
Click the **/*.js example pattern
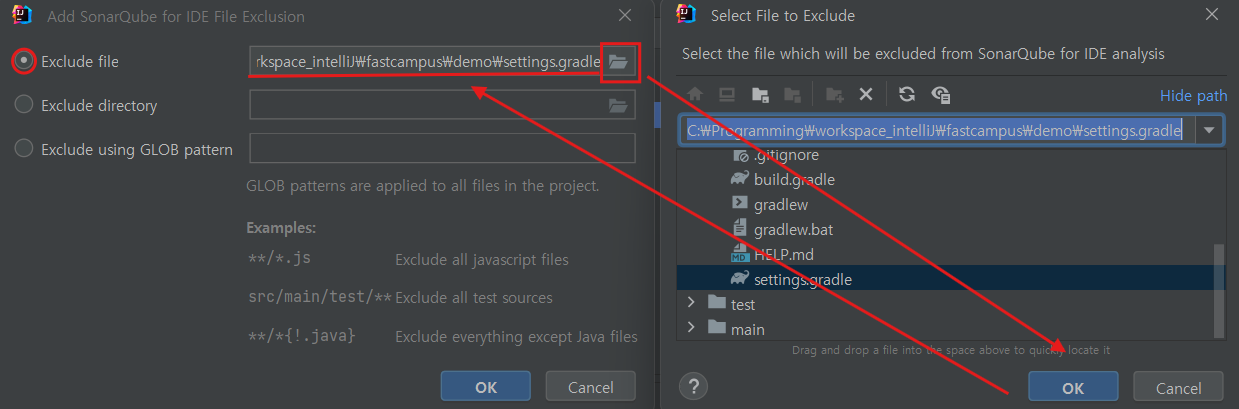pos(279,259)
